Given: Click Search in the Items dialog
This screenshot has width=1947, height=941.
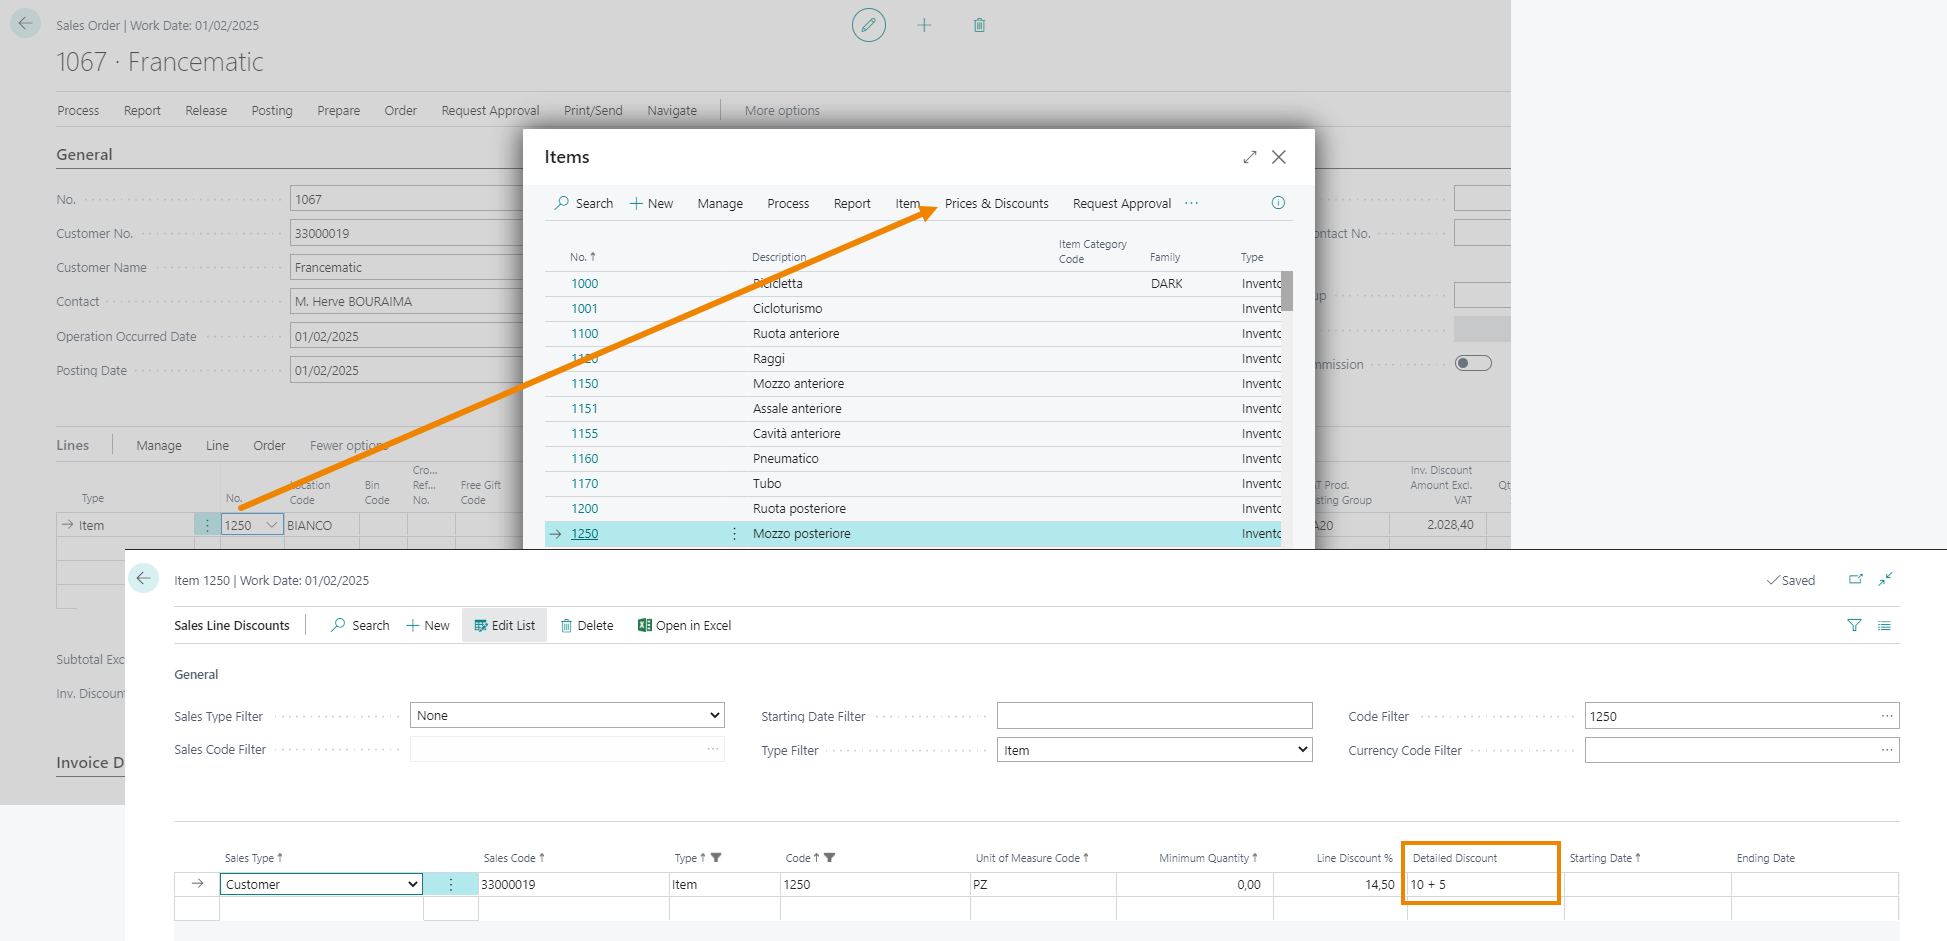Looking at the screenshot, I should coord(584,203).
